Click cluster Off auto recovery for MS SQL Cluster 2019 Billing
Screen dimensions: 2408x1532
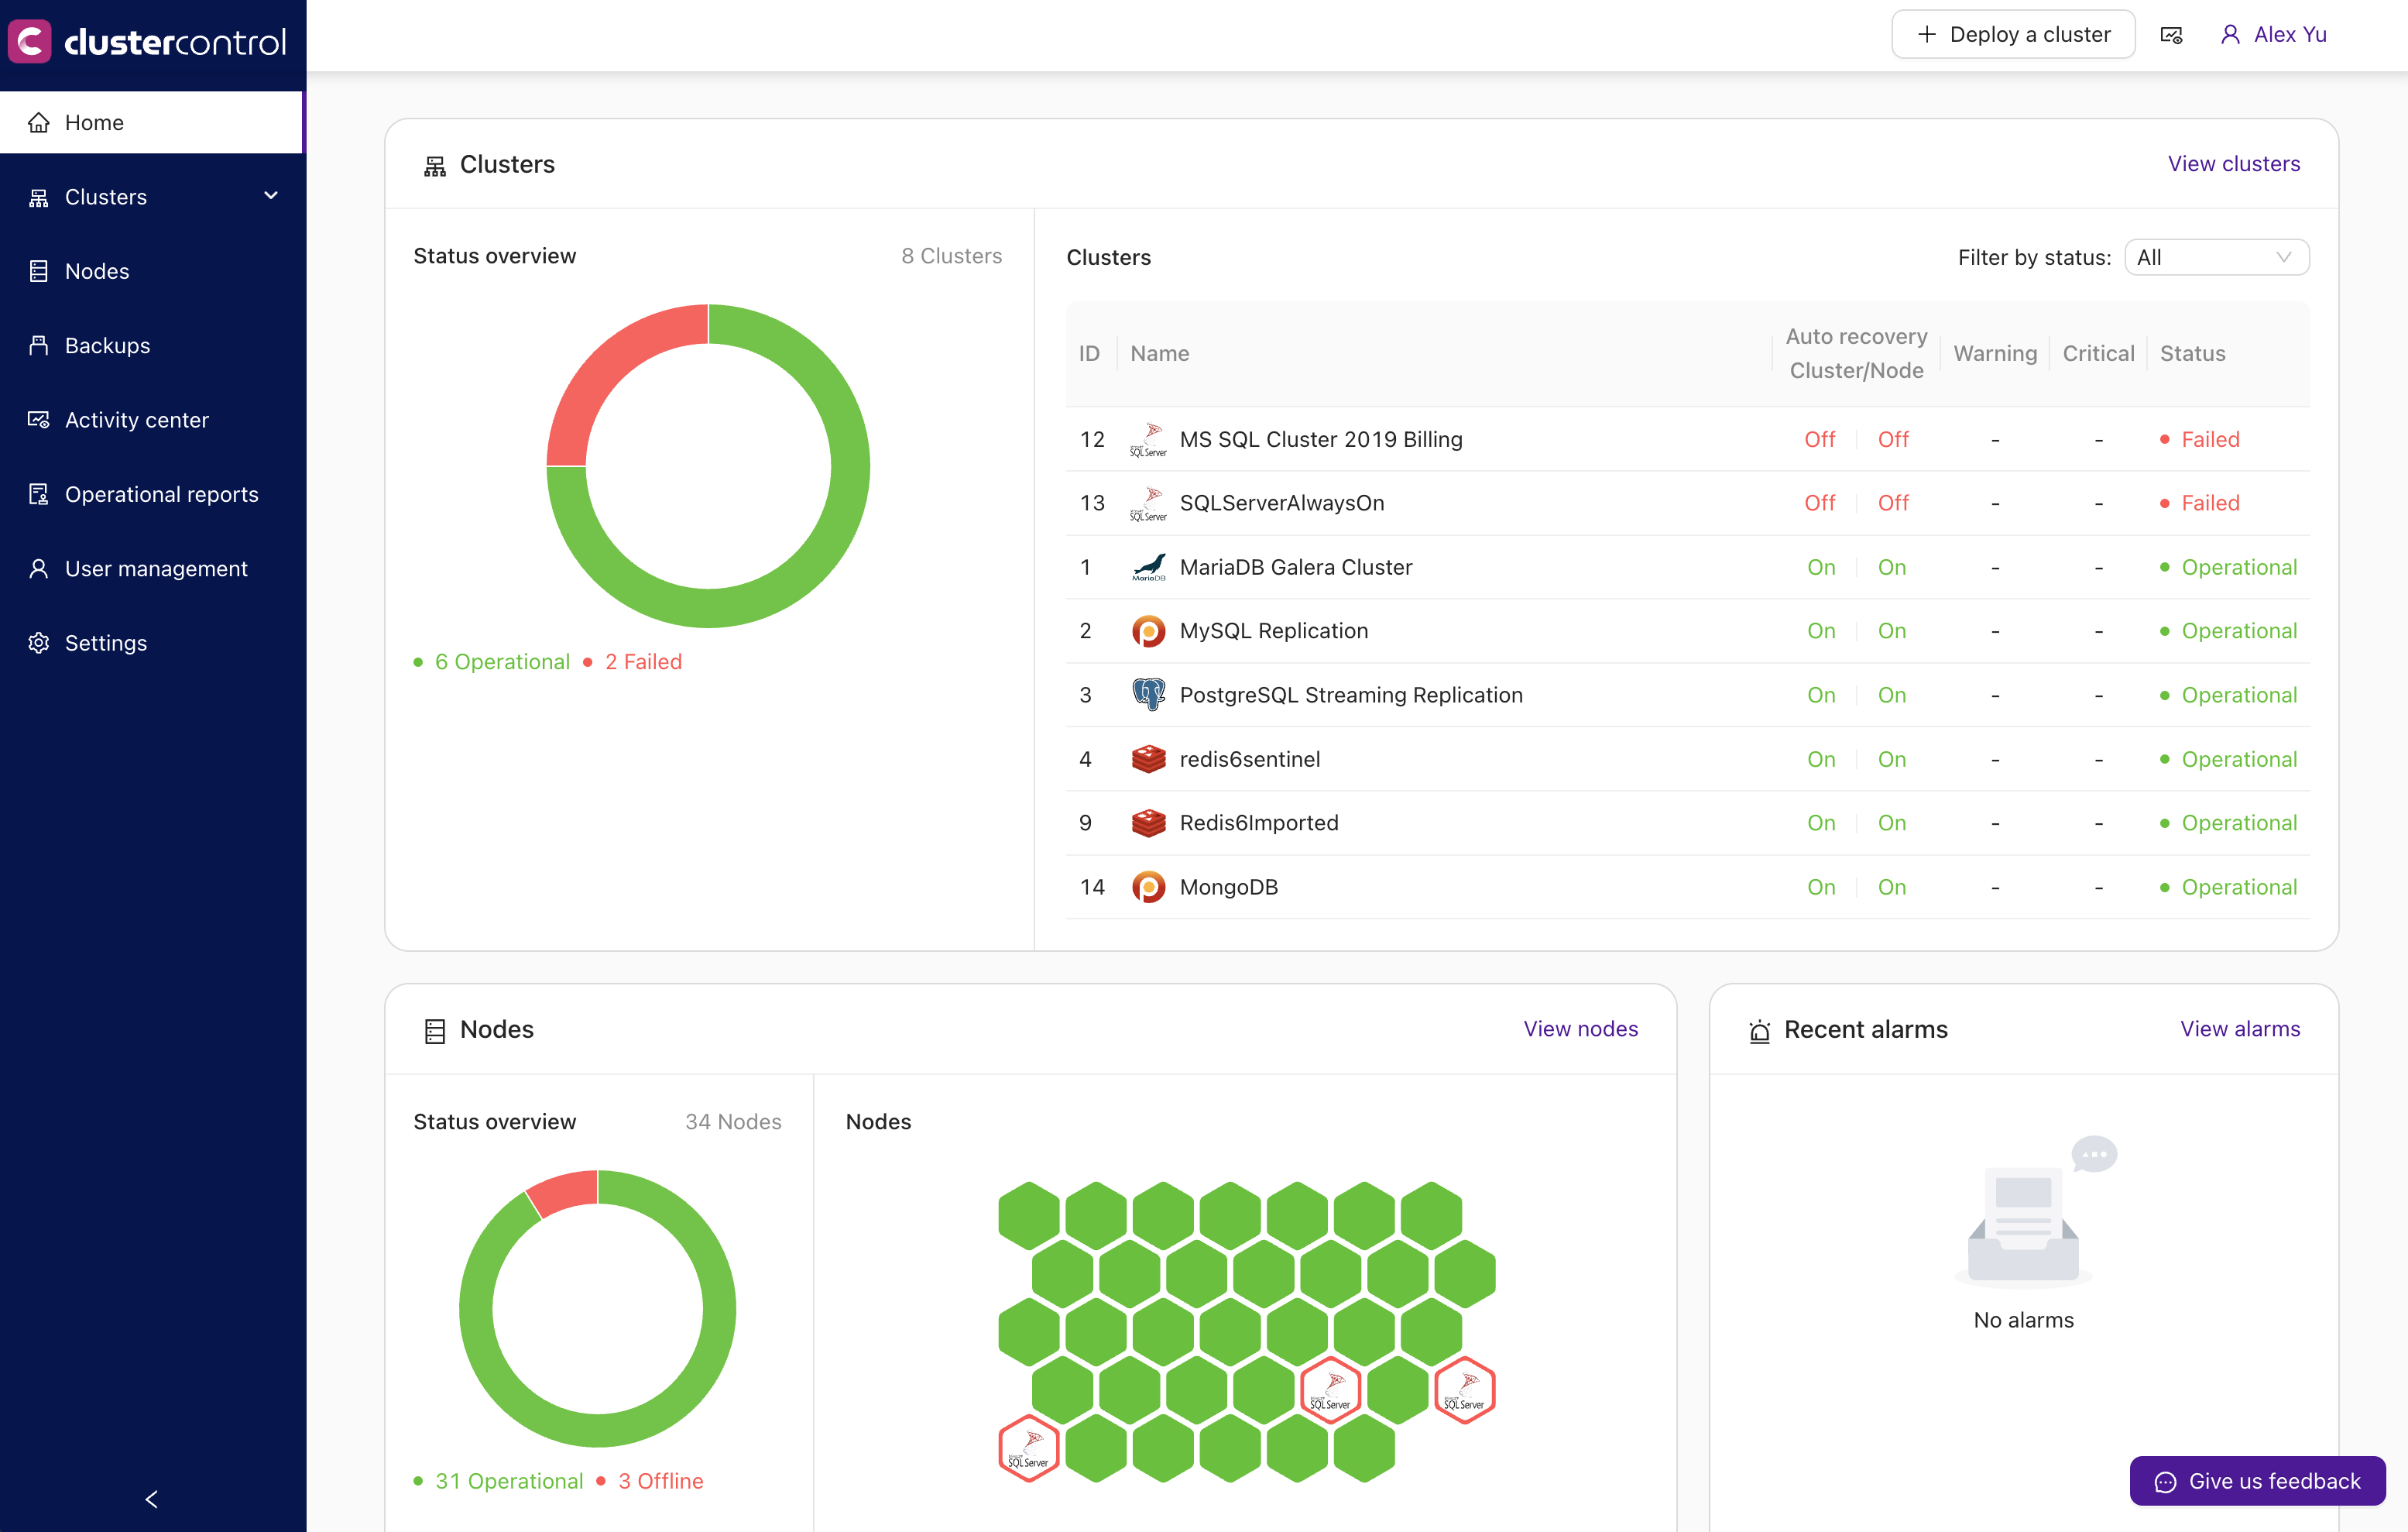(1819, 439)
